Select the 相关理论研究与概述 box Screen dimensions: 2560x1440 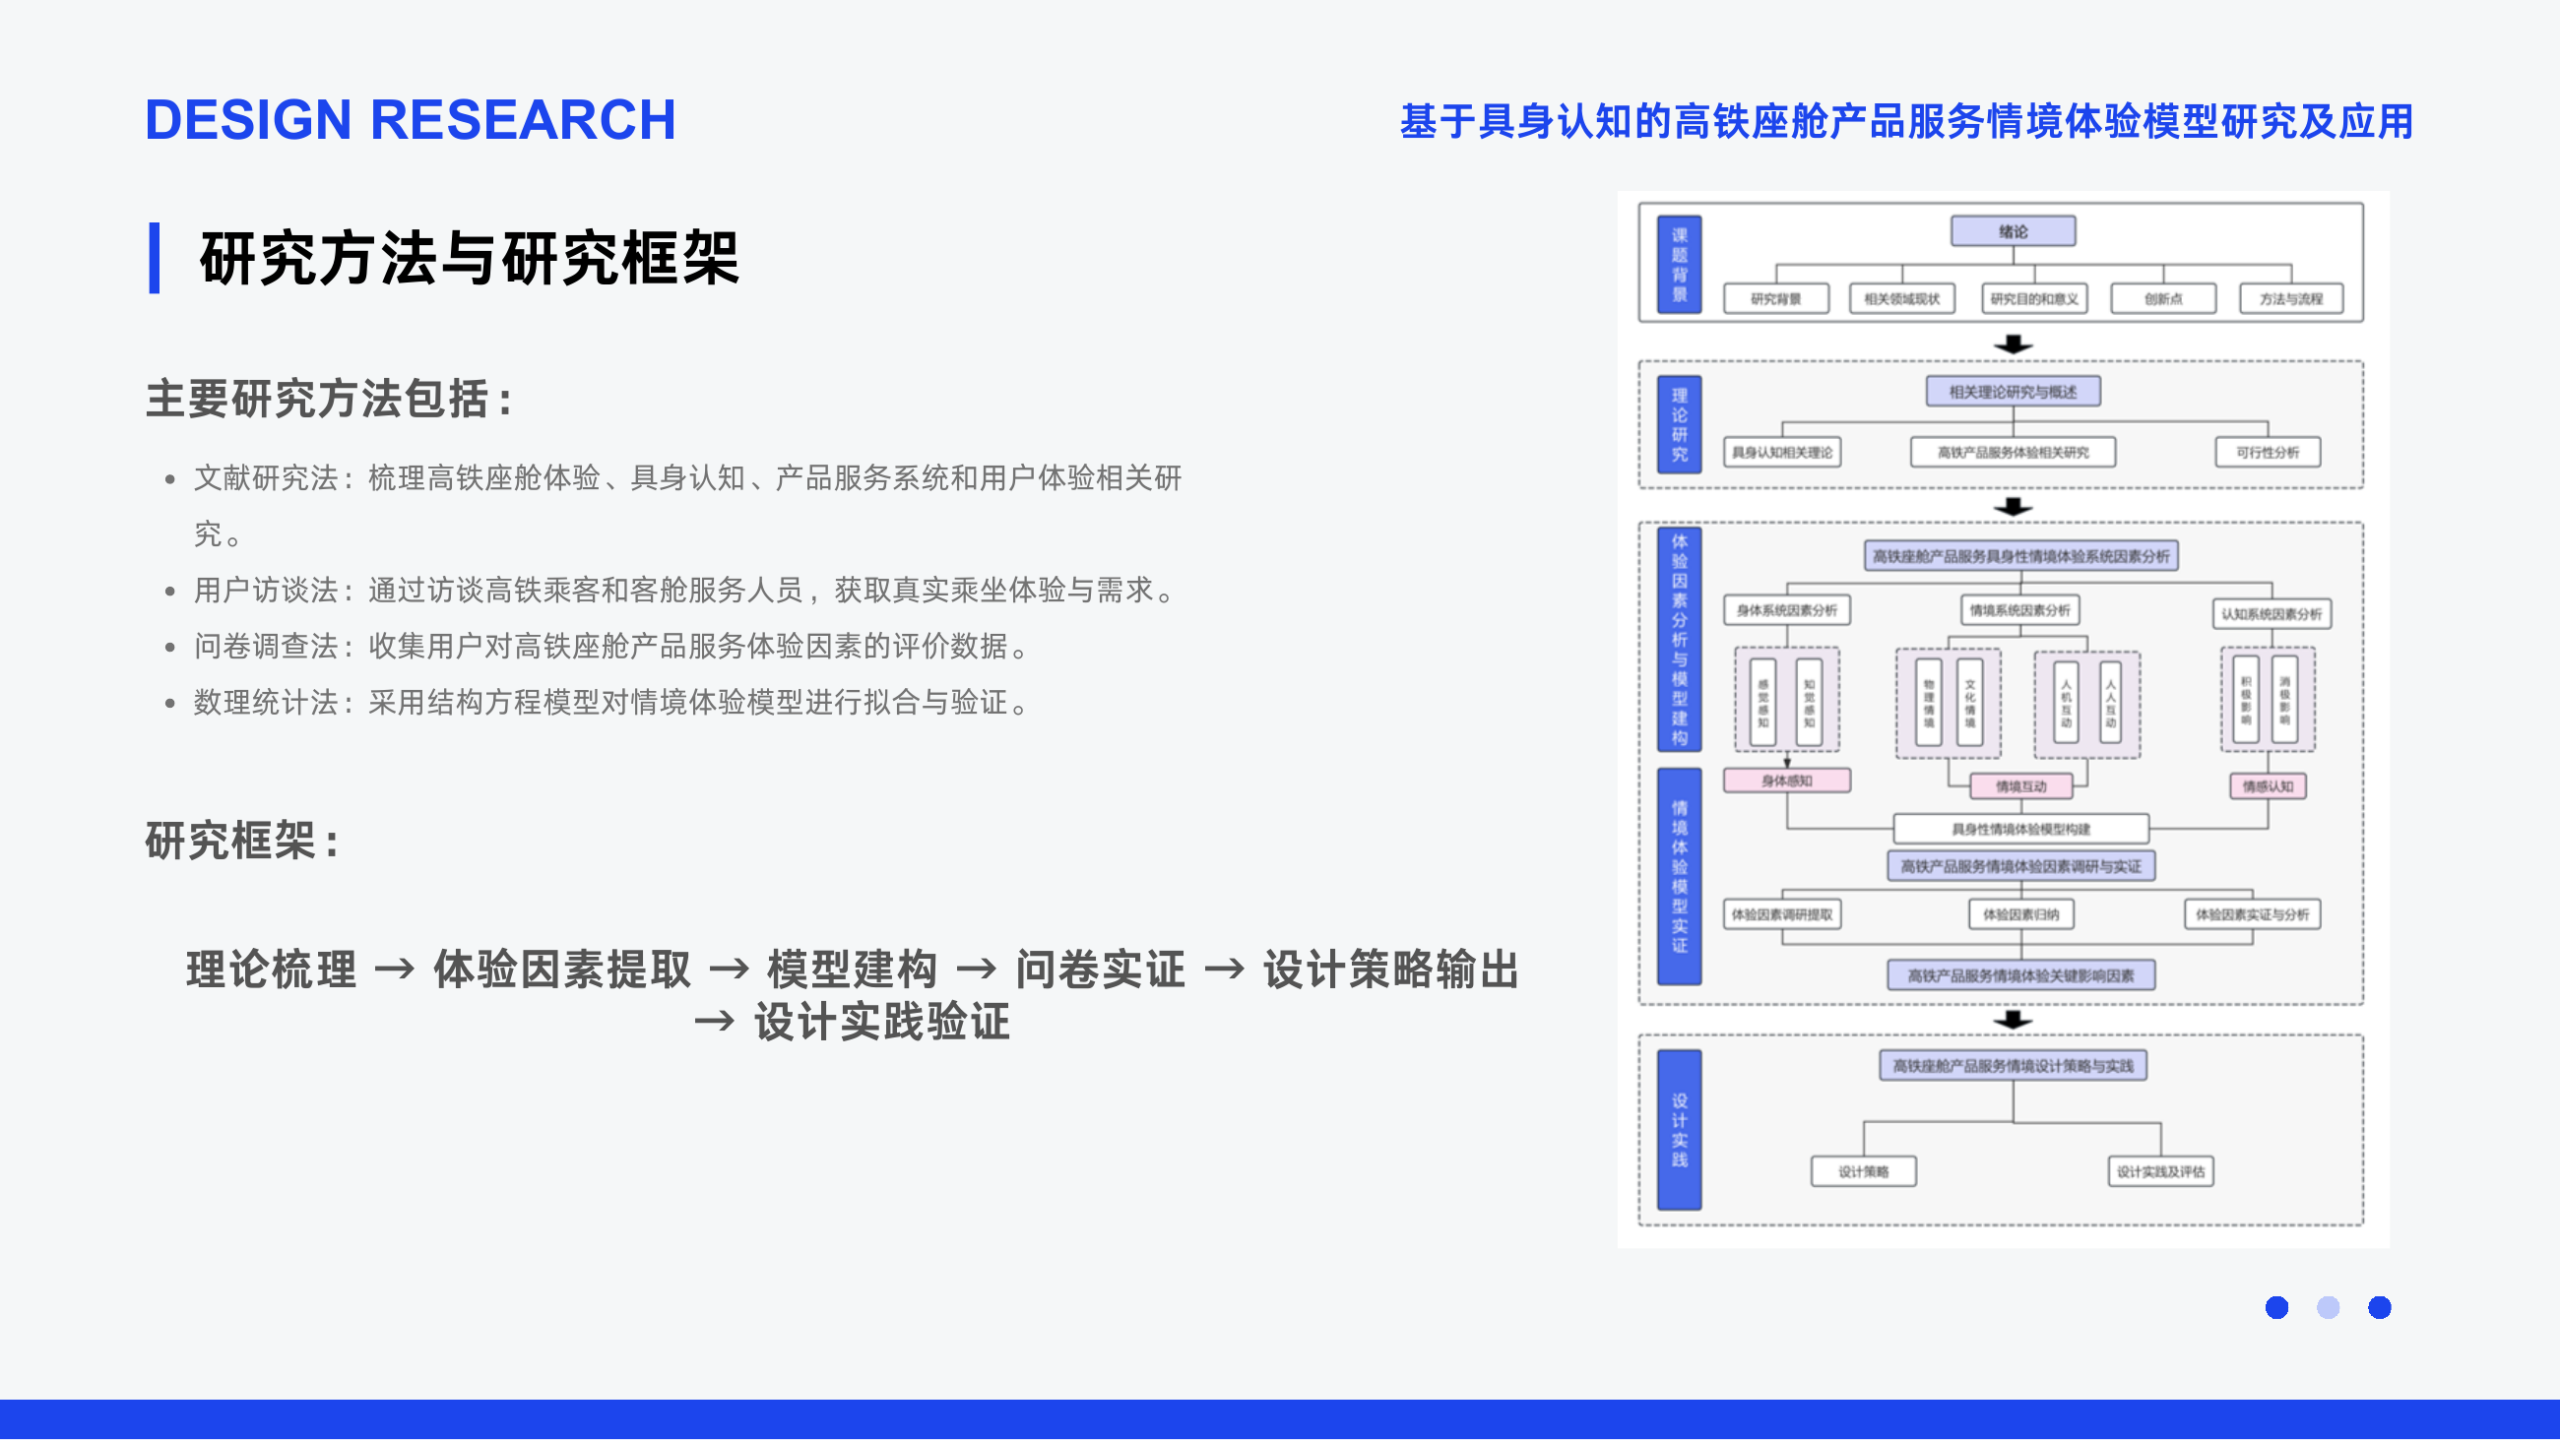click(2013, 392)
